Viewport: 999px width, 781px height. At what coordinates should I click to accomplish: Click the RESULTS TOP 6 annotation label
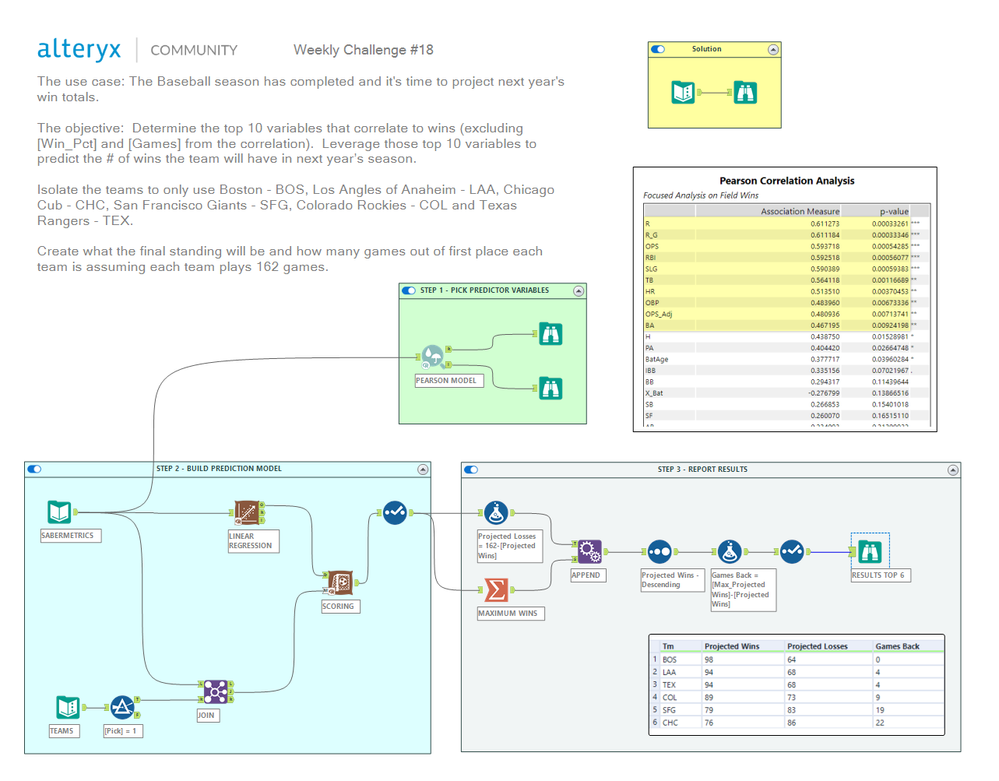pos(880,575)
